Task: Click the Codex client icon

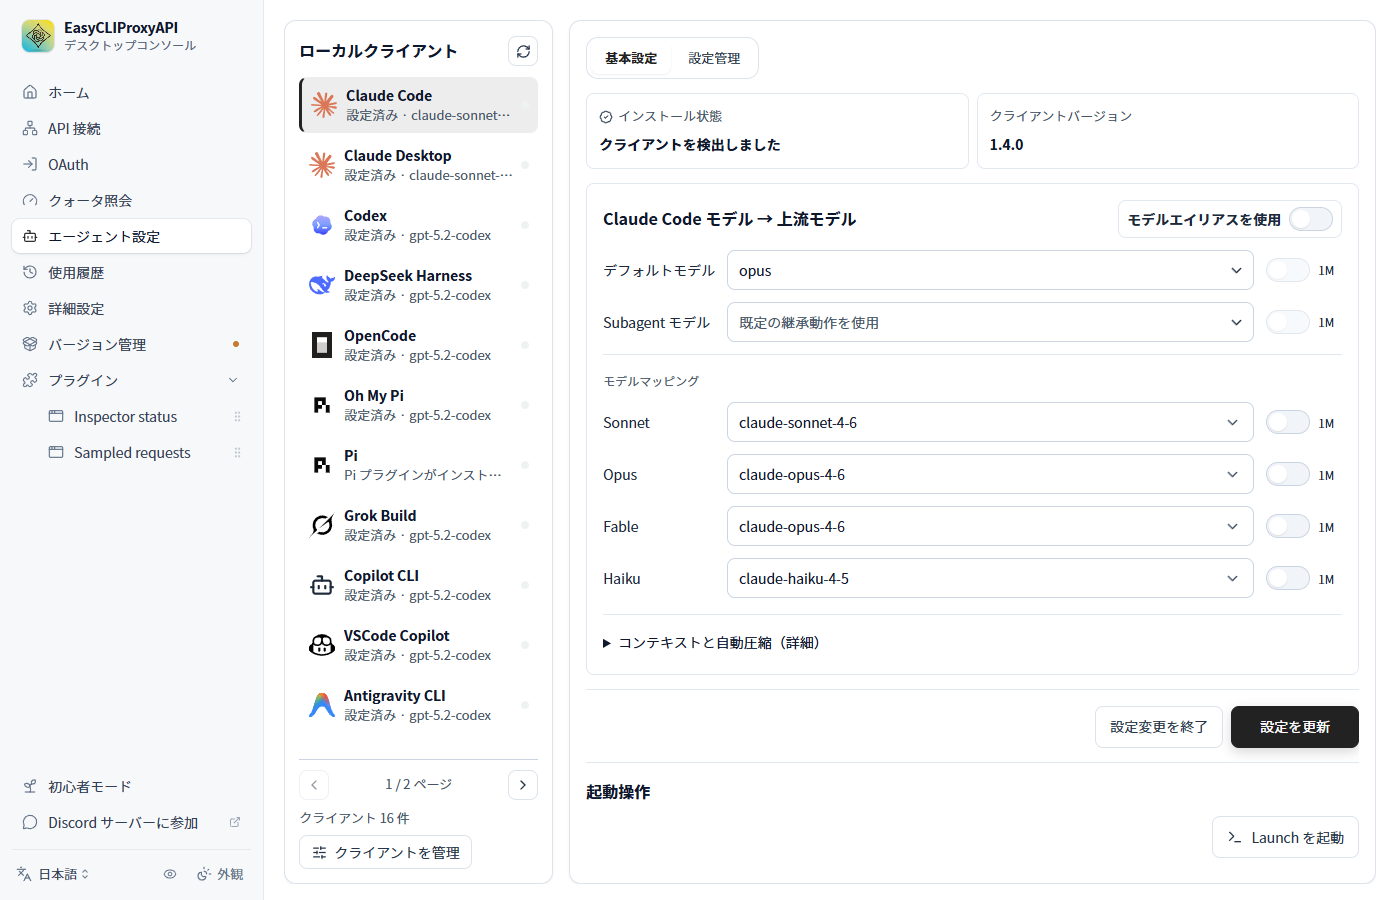Action: coord(322,225)
